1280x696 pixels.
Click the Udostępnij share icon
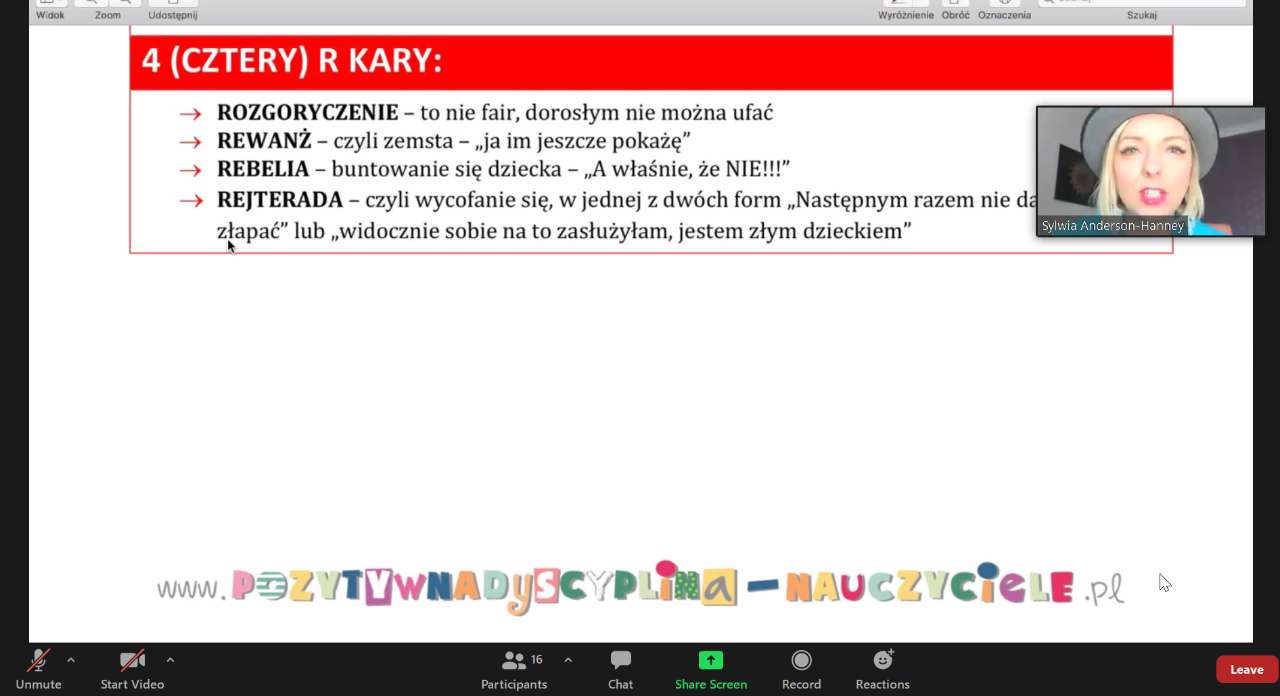tap(172, 4)
